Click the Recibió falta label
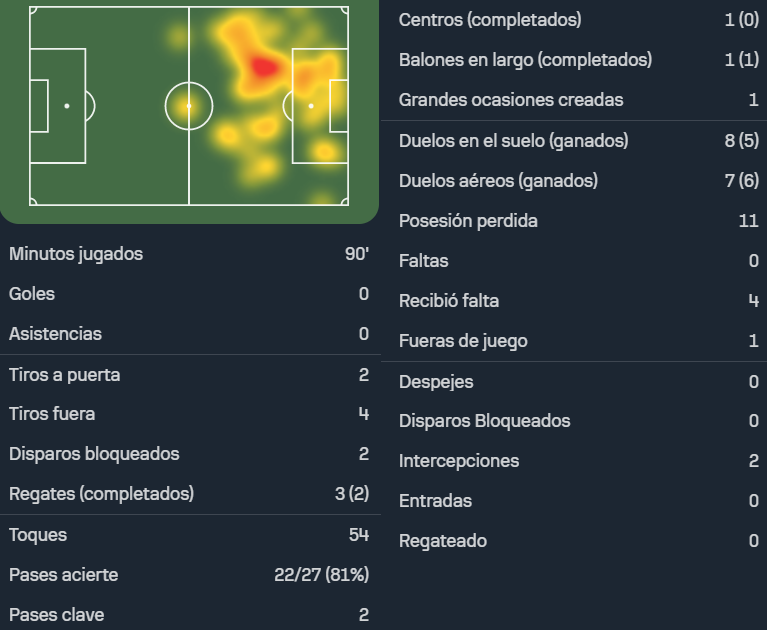The image size is (767, 630). pos(449,301)
